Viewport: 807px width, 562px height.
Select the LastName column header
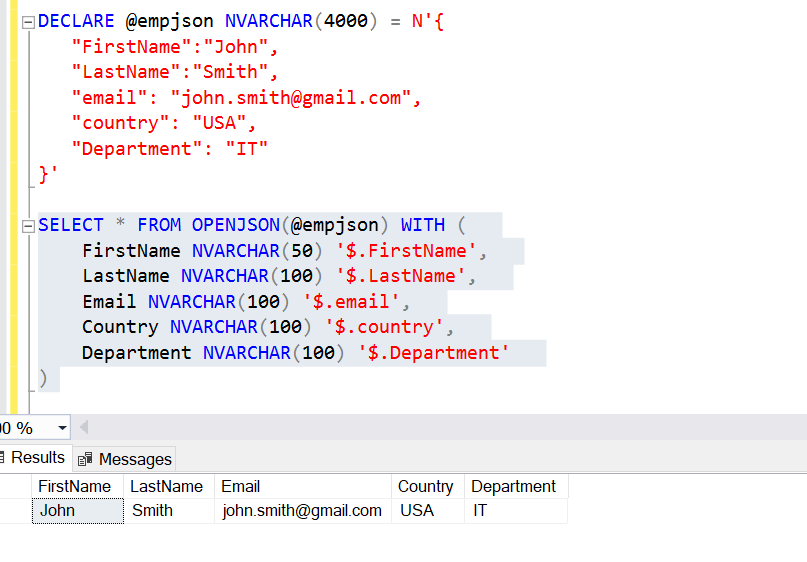click(x=169, y=486)
